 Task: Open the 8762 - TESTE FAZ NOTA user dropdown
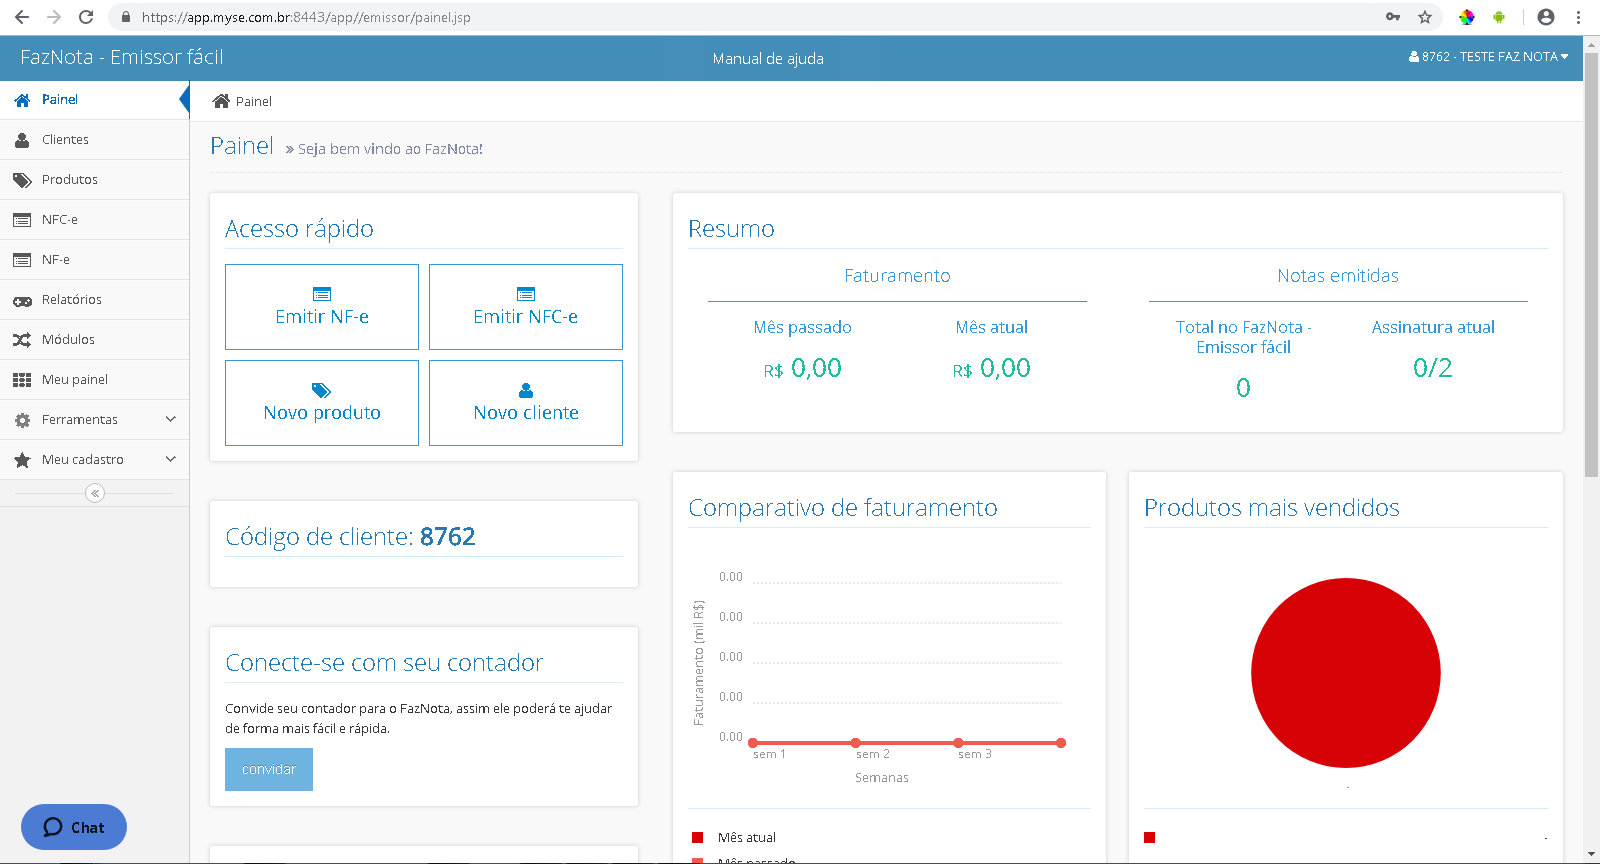point(1488,57)
